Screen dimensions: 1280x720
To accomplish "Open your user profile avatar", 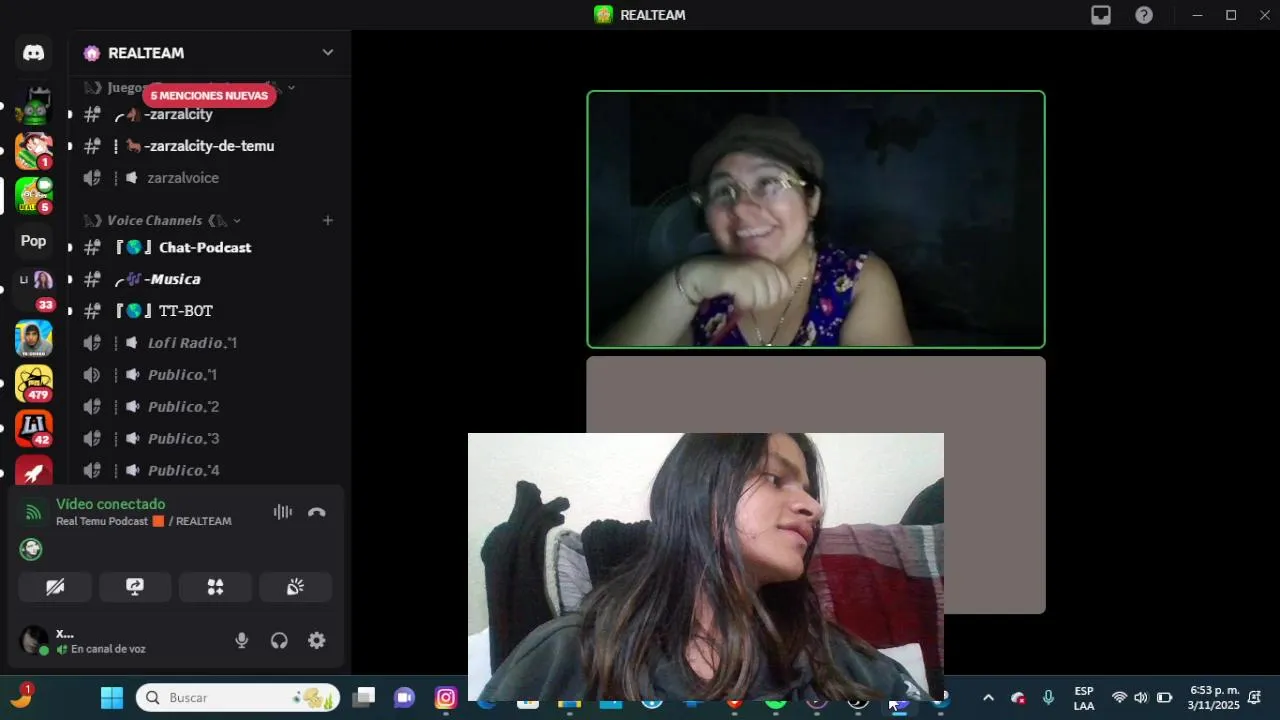I will pyautogui.click(x=34, y=640).
